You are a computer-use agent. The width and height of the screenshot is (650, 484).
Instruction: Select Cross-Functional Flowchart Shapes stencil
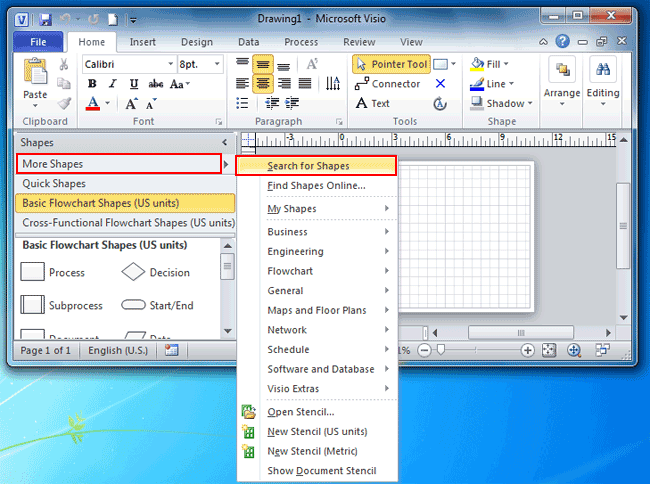(125, 223)
